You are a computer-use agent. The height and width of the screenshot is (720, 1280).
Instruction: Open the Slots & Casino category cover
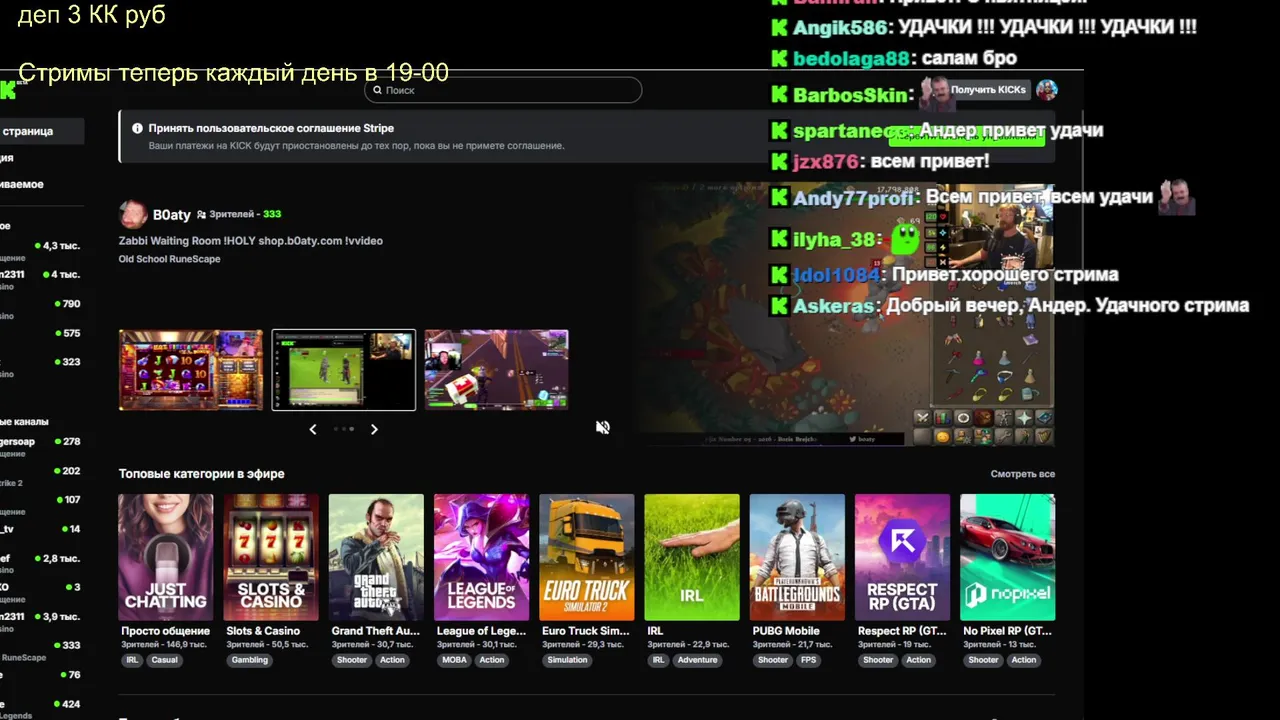click(x=271, y=557)
